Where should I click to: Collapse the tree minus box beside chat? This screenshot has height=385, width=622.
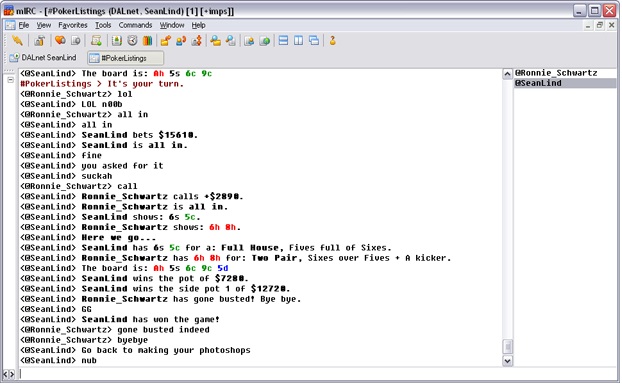pos(11,80)
